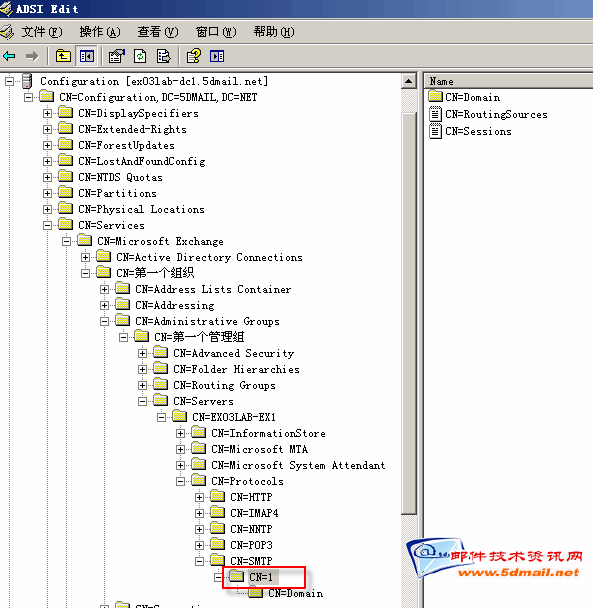Viewport: 593px width, 608px height.
Task: Select CN=IMAP4 tree item
Action: [x=254, y=513]
